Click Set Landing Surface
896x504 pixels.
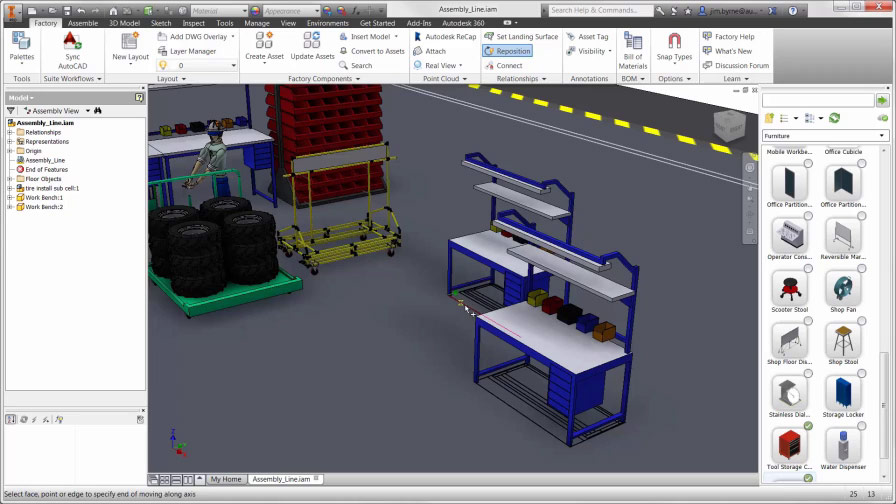pos(521,37)
